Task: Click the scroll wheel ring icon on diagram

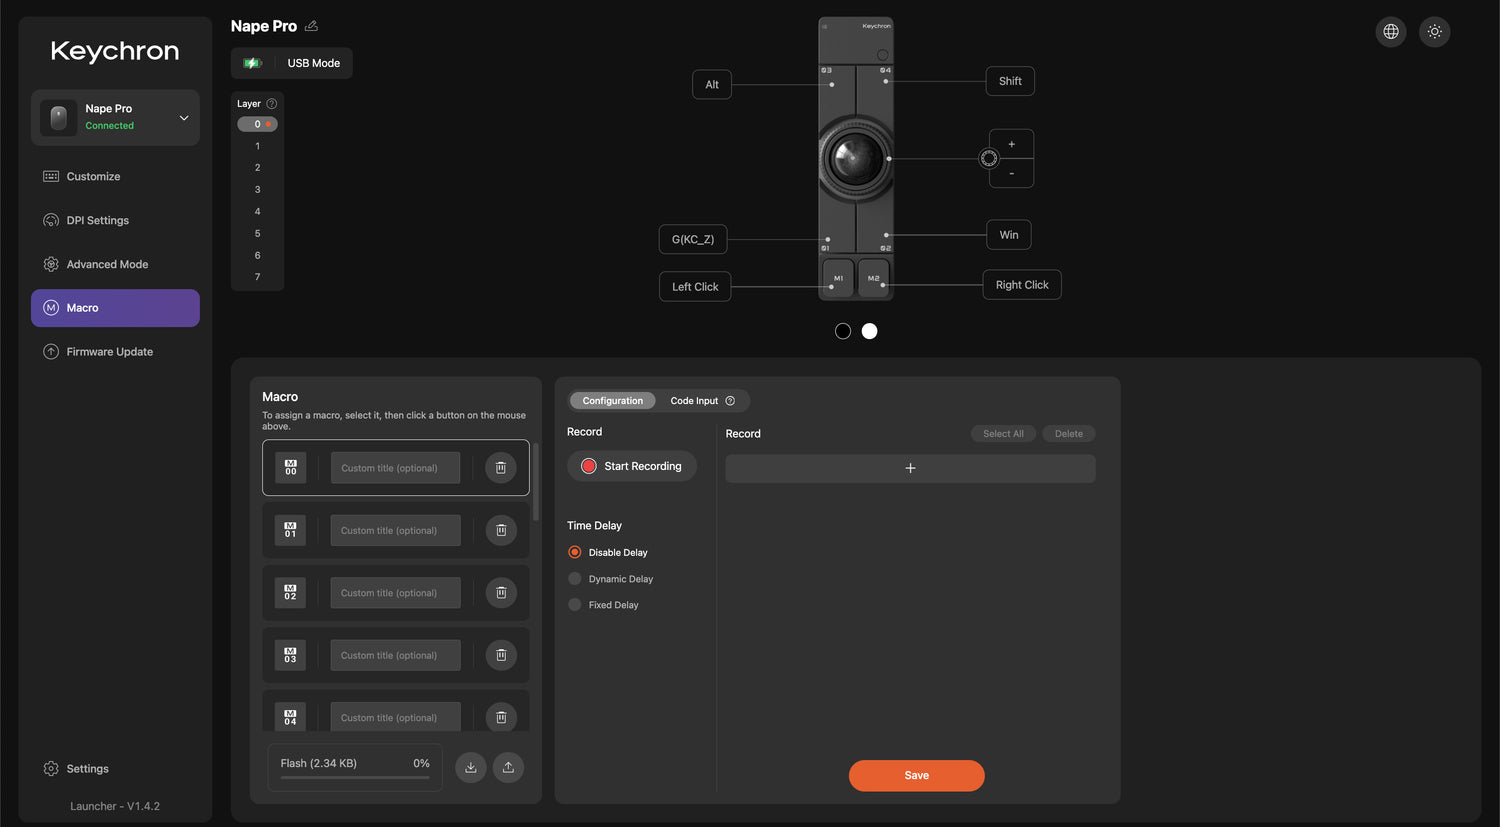Action: pyautogui.click(x=989, y=158)
